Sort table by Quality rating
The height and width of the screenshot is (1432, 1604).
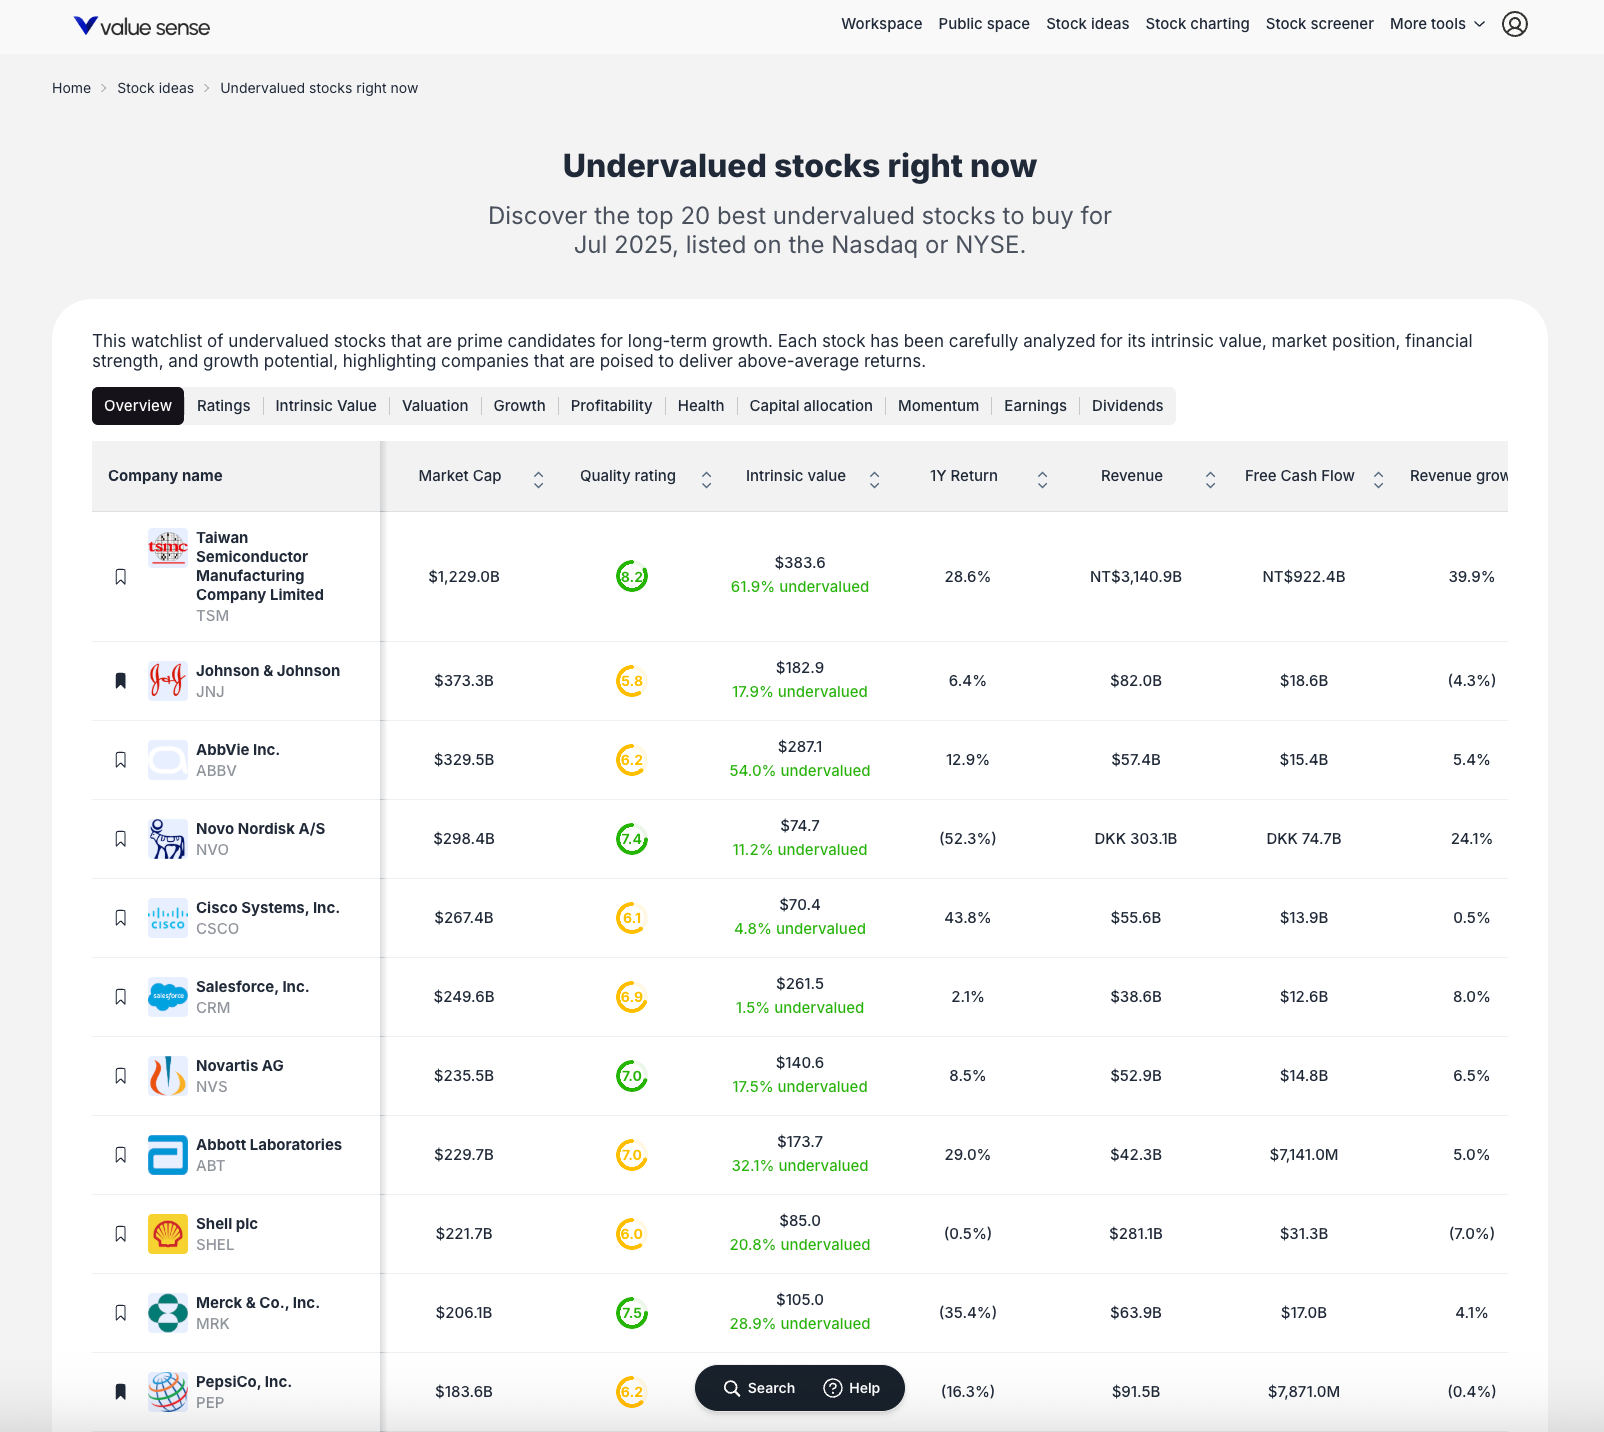(x=706, y=480)
